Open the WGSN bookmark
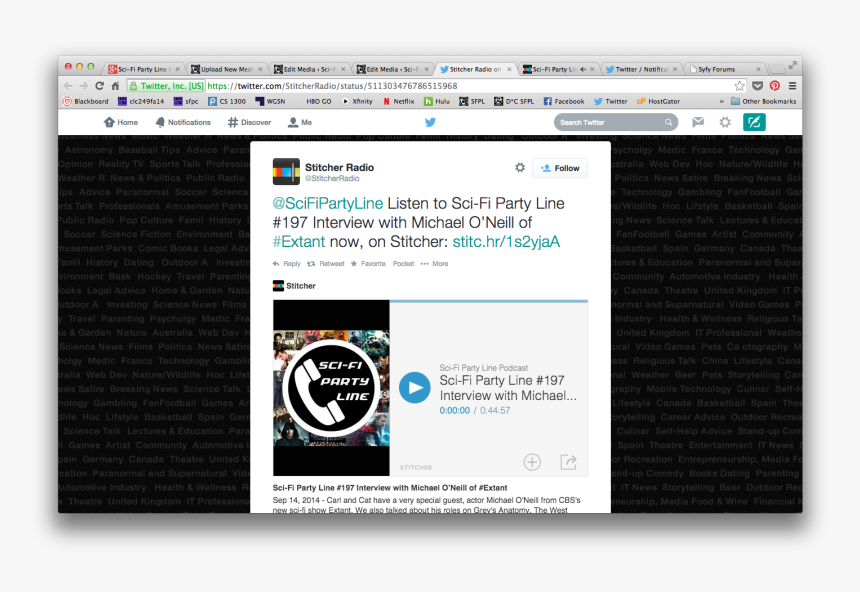Image resolution: width=860 pixels, height=592 pixels. coord(270,102)
